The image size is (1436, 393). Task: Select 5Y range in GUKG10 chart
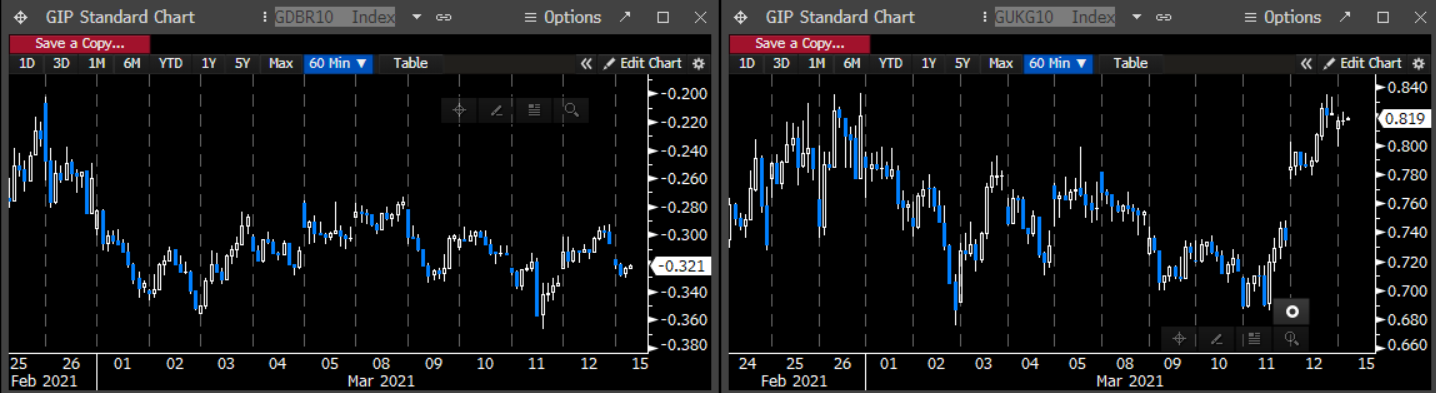(x=962, y=63)
